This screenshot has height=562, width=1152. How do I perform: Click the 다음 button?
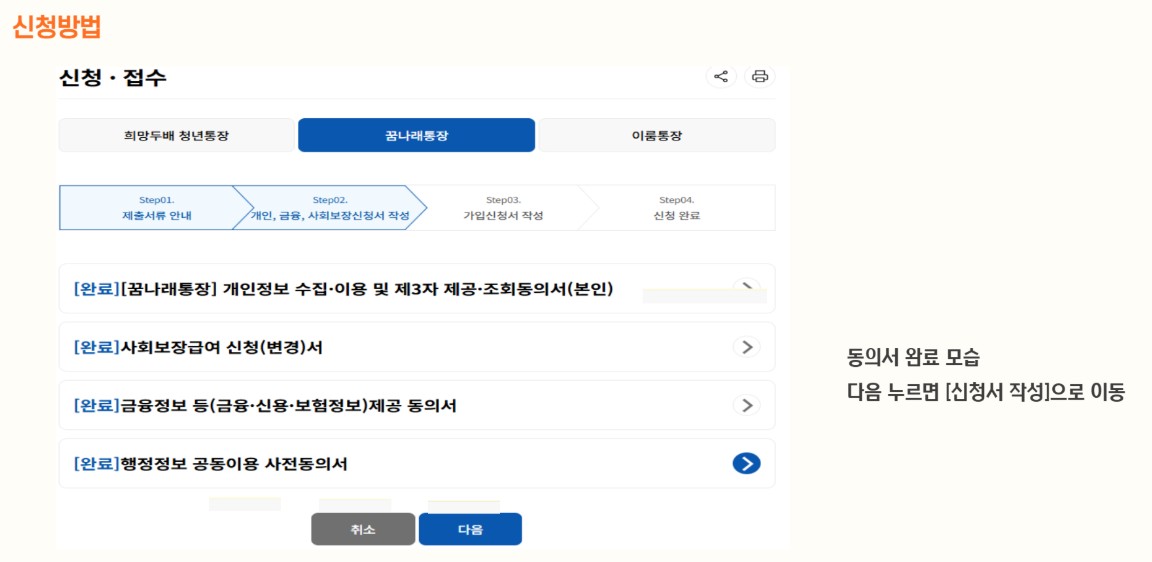point(470,529)
